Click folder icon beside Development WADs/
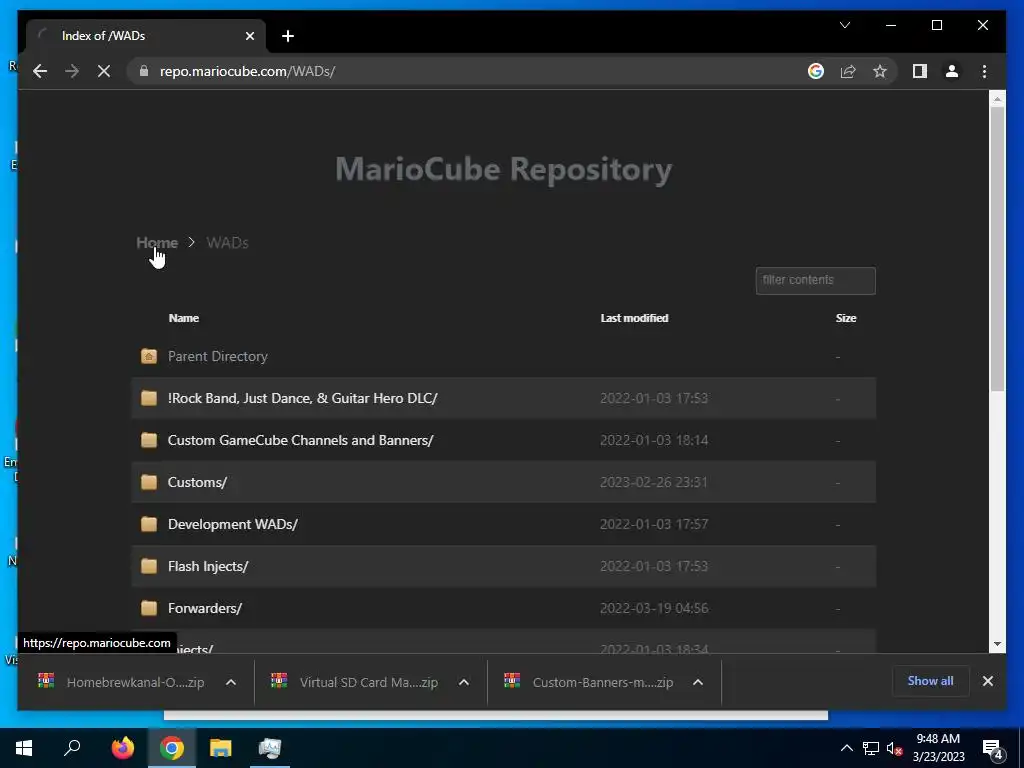1024x768 pixels. coord(149,524)
